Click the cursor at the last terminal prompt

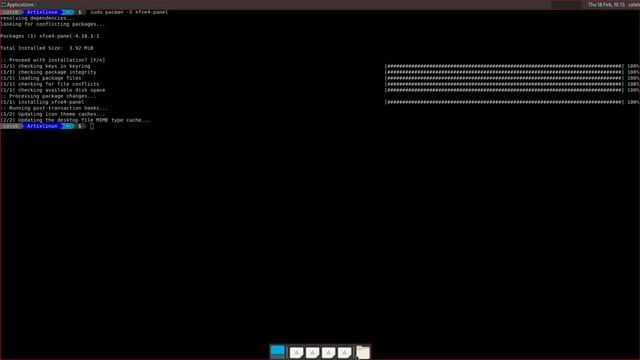pyautogui.click(x=92, y=126)
